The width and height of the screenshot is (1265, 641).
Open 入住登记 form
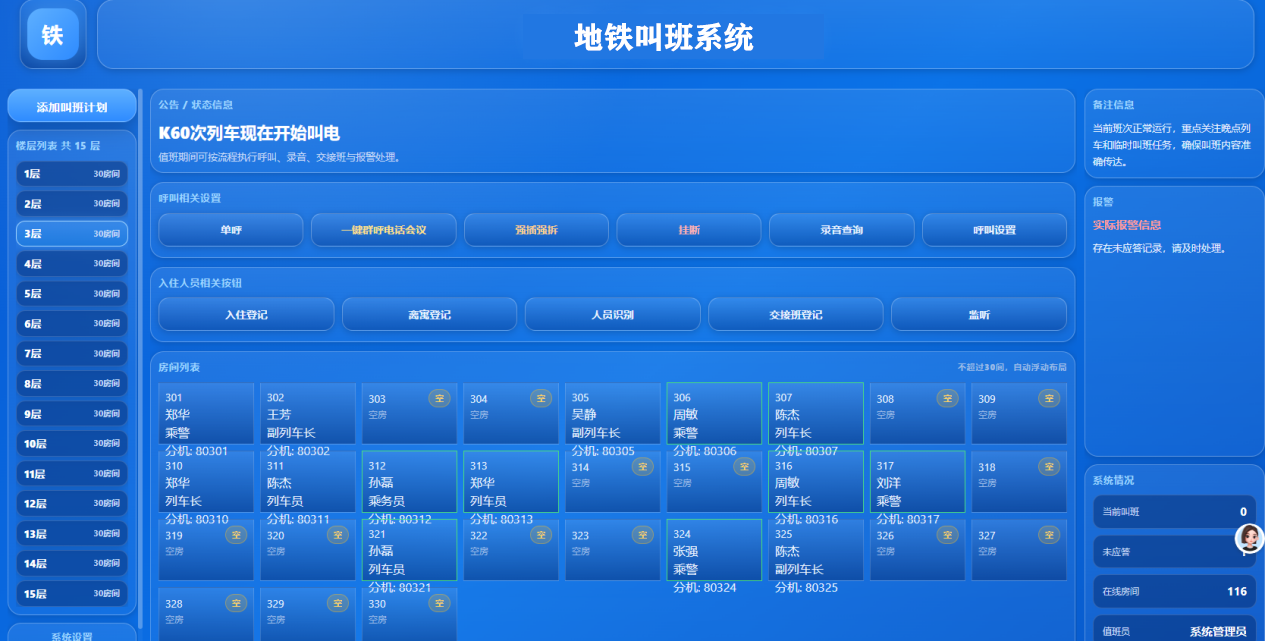pos(246,314)
